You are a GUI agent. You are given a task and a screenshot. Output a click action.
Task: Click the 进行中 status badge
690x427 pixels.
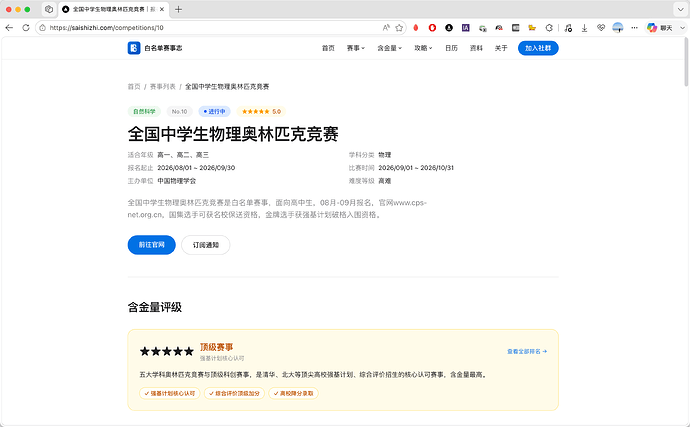(214, 111)
